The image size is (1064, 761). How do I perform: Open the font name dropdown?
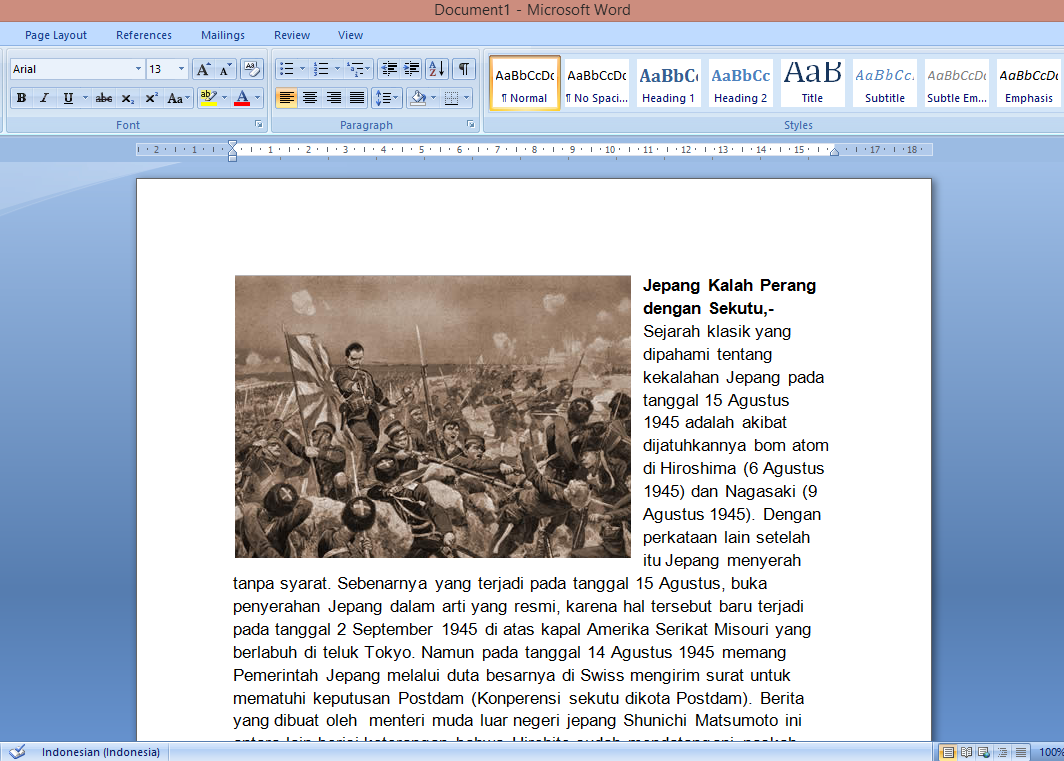click(138, 69)
